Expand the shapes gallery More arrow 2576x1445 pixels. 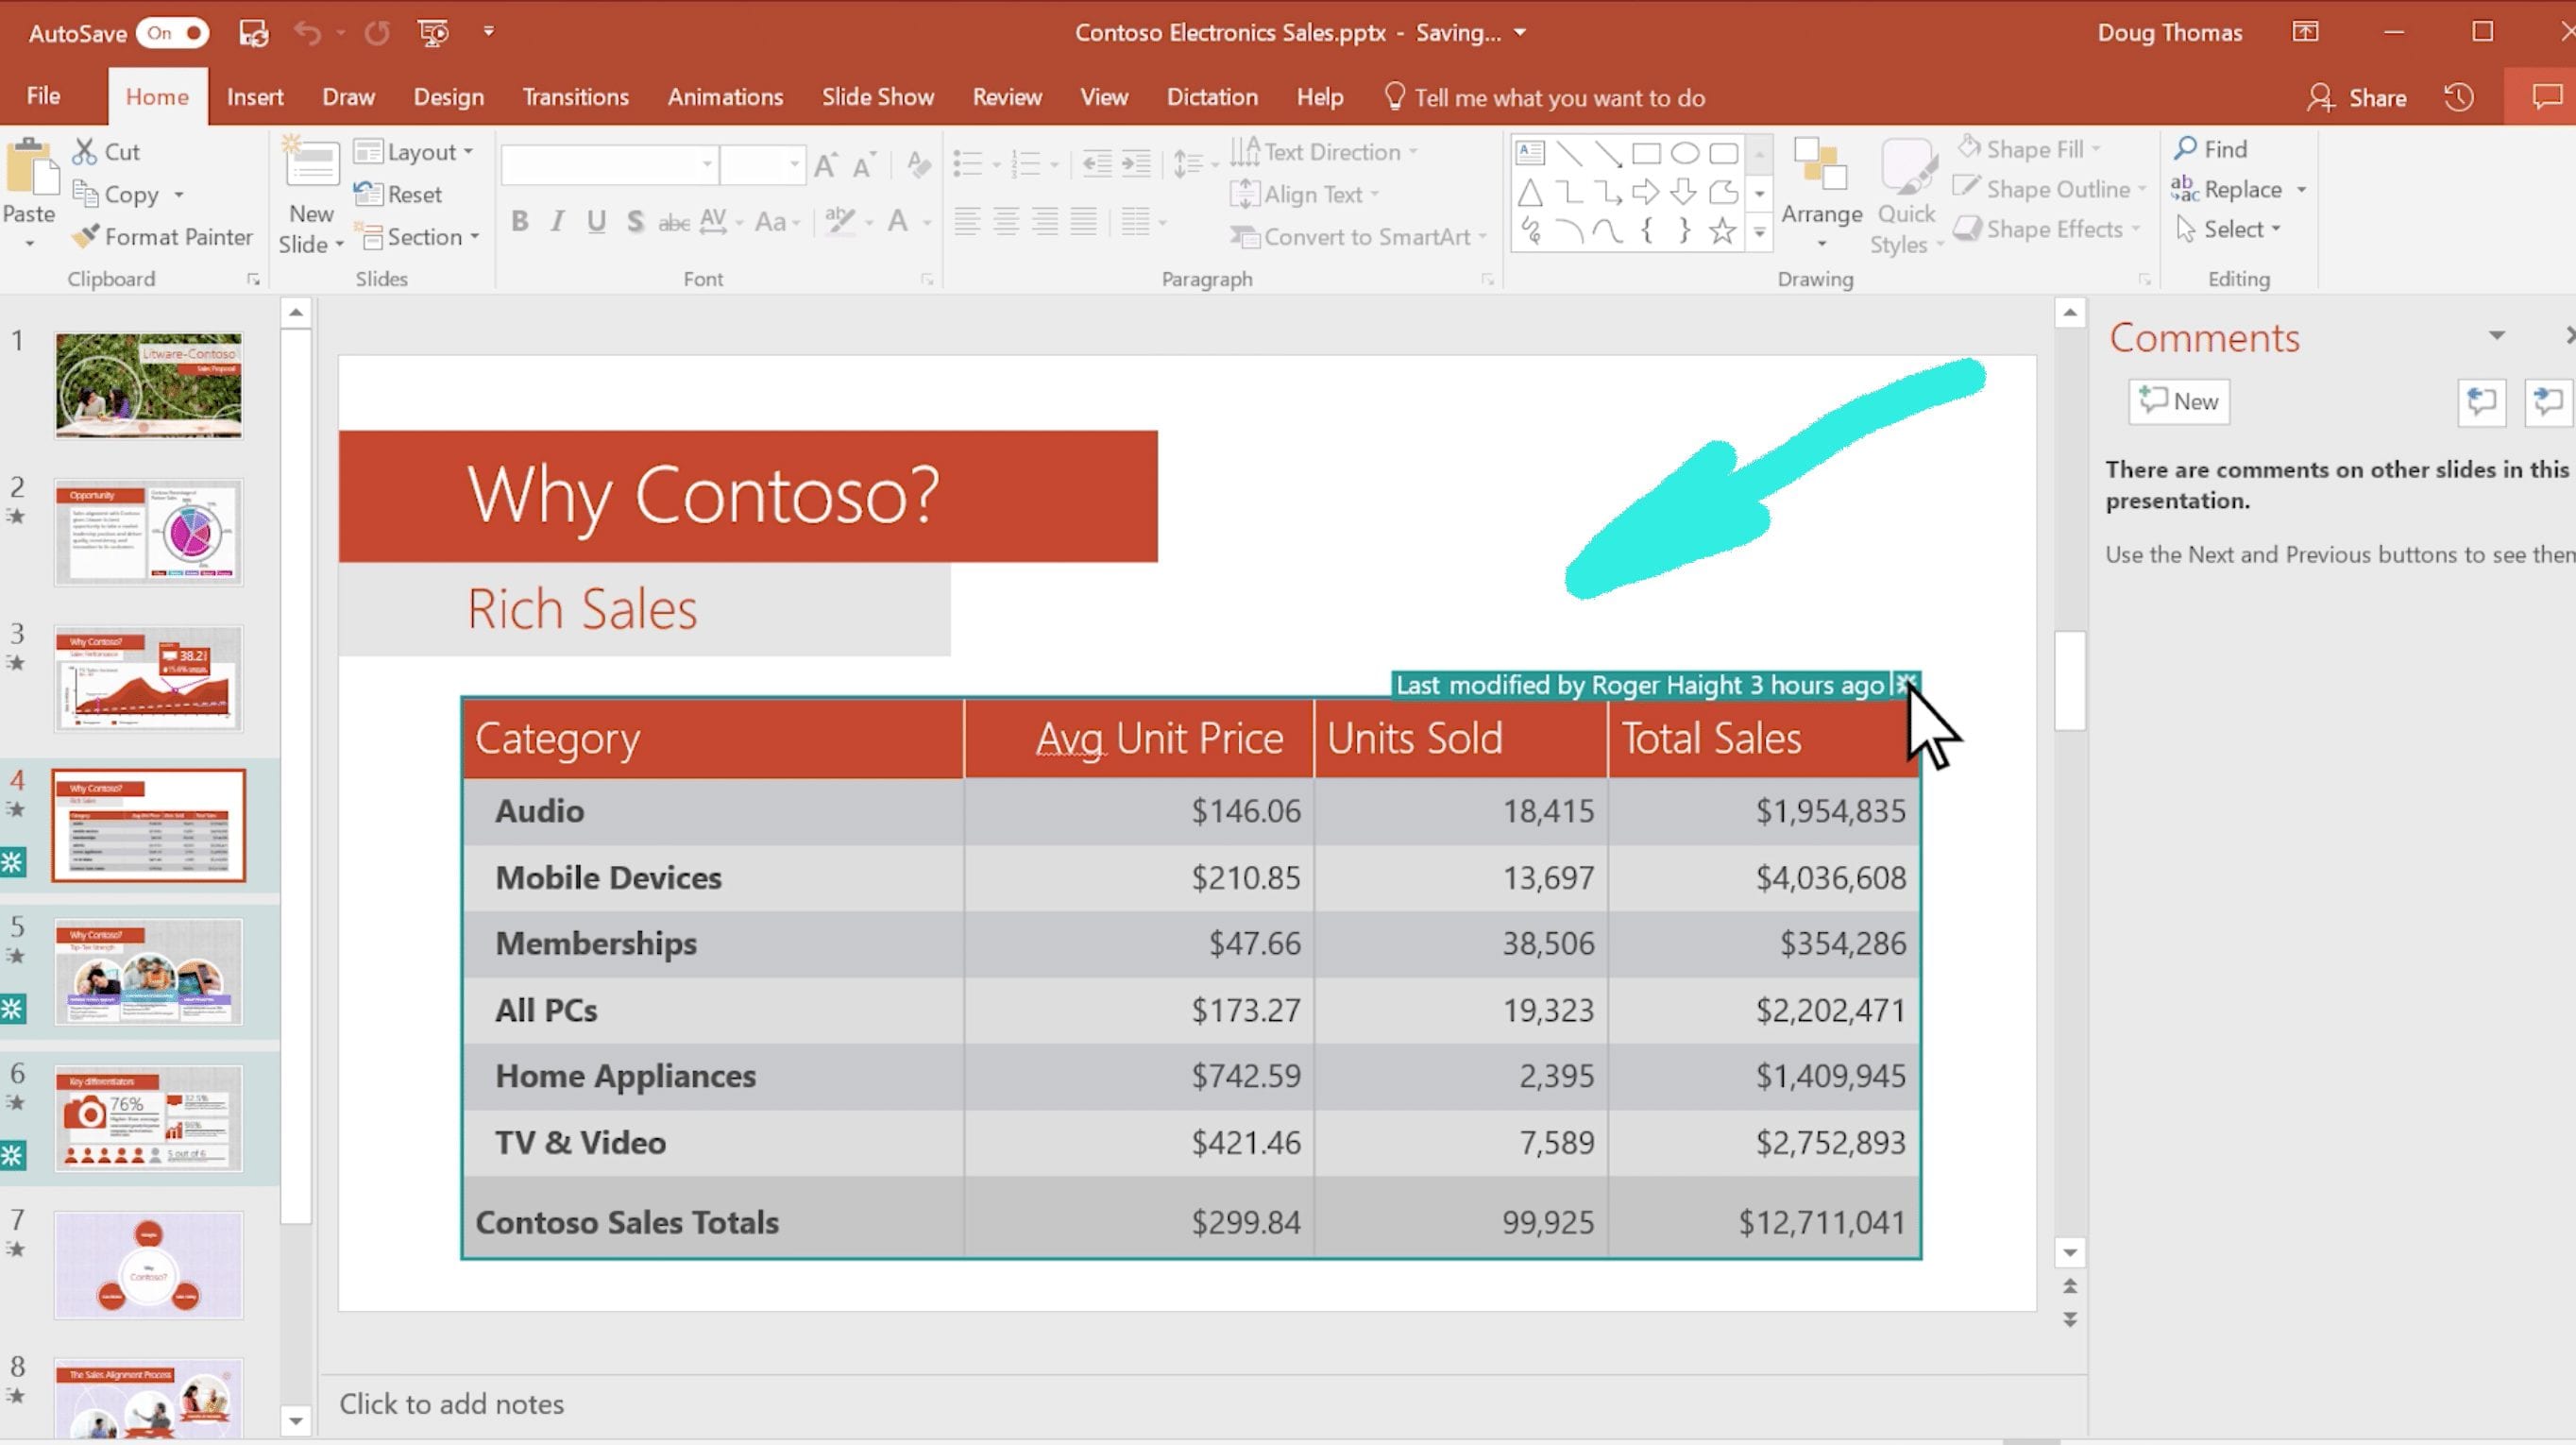point(1759,233)
